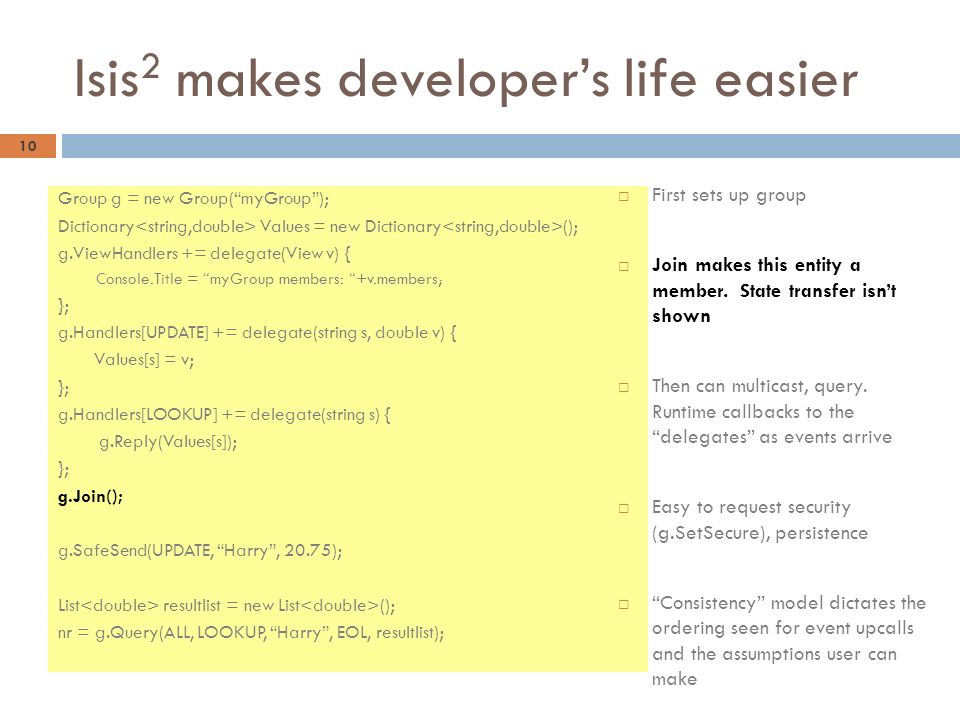Click the text 'ordering seen for event upcalls'
The height and width of the screenshot is (720, 960).
point(782,628)
